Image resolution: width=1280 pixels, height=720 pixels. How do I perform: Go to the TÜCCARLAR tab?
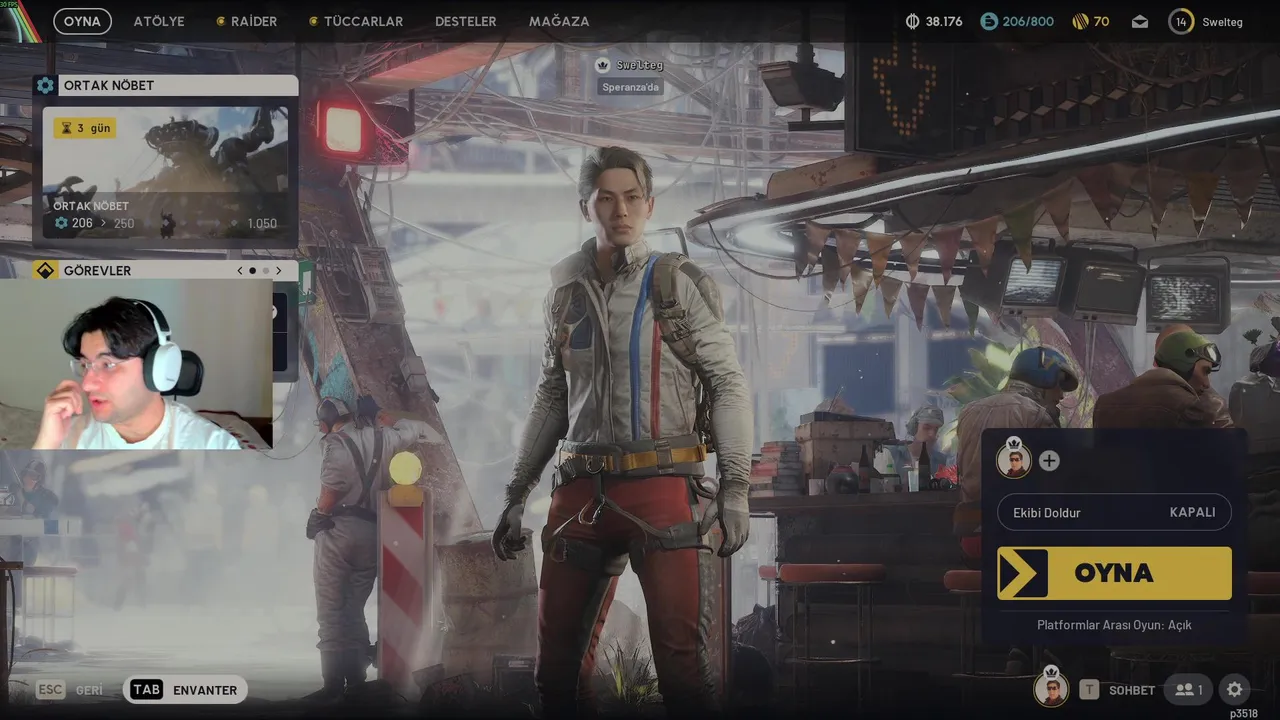click(356, 21)
